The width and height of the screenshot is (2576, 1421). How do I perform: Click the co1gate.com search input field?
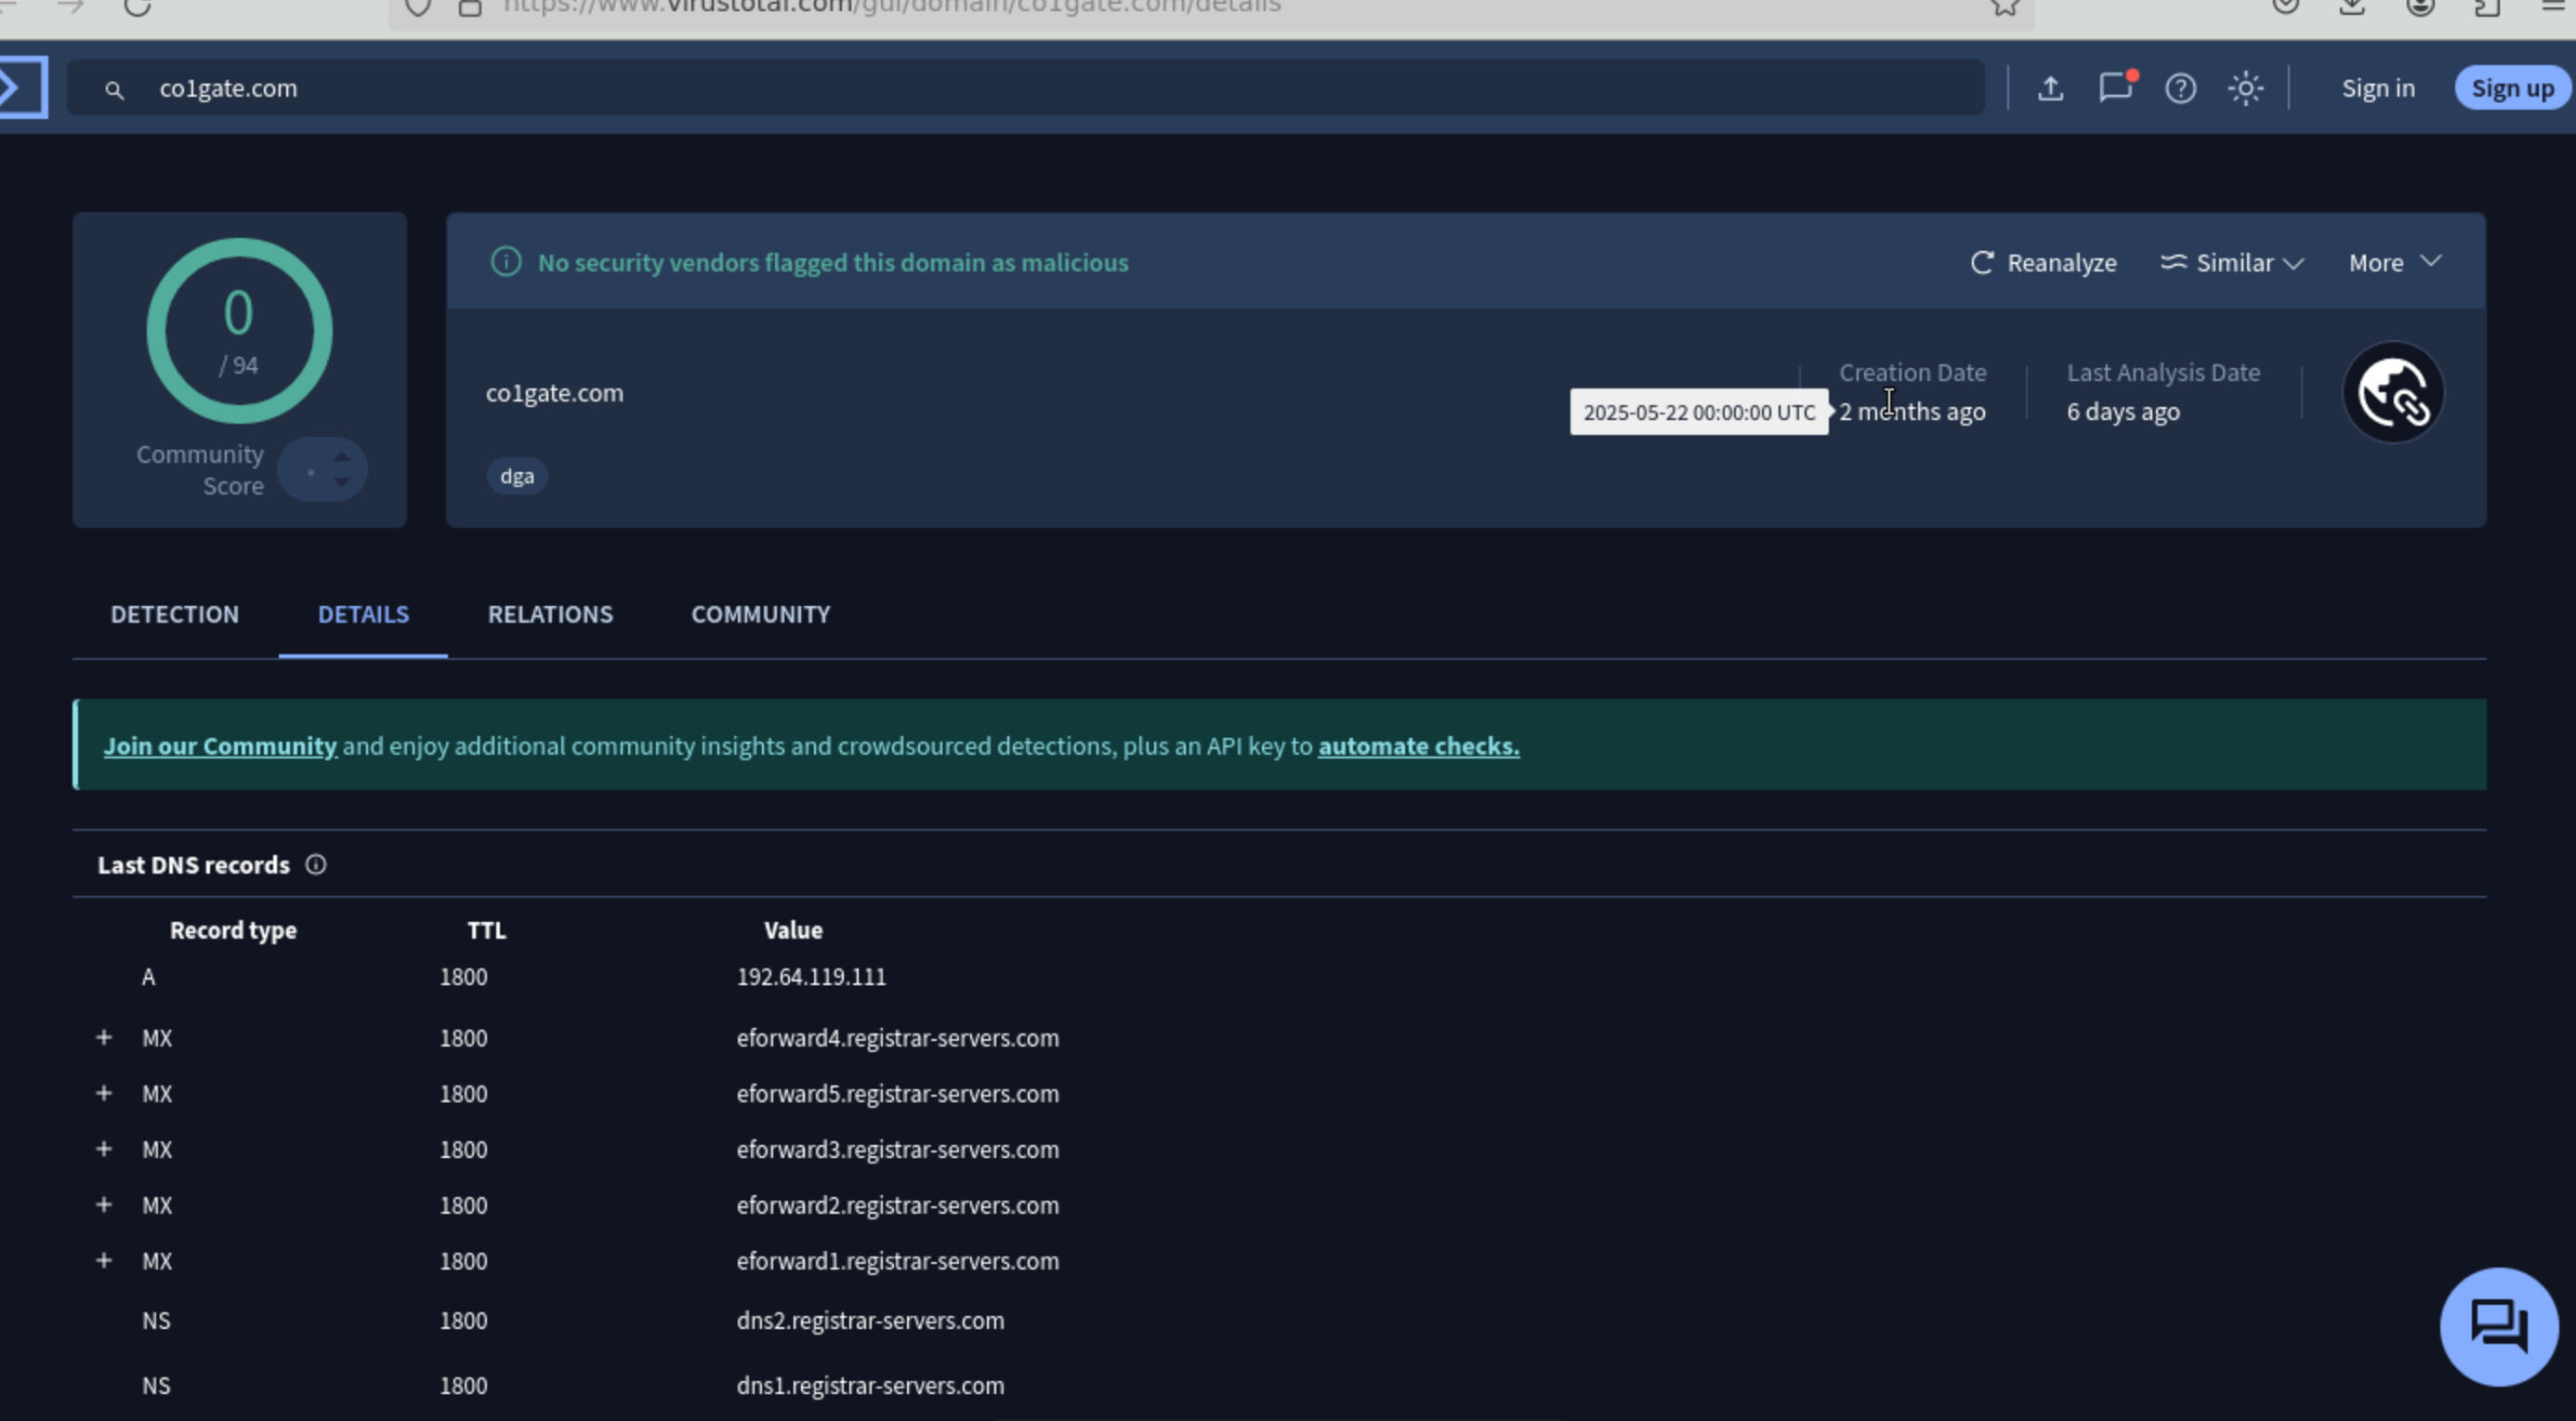coord(1026,88)
